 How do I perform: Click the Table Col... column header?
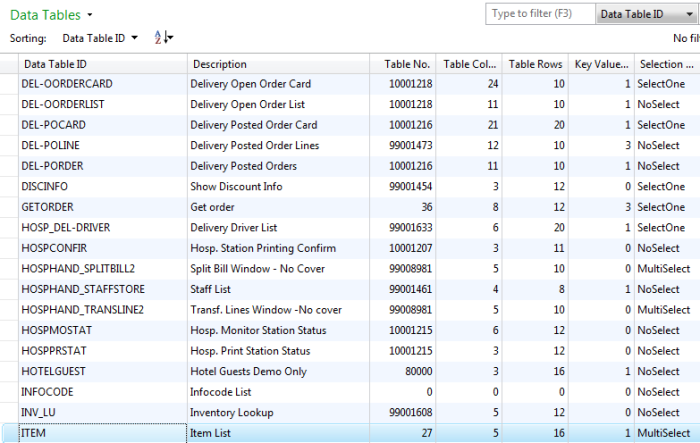469,64
